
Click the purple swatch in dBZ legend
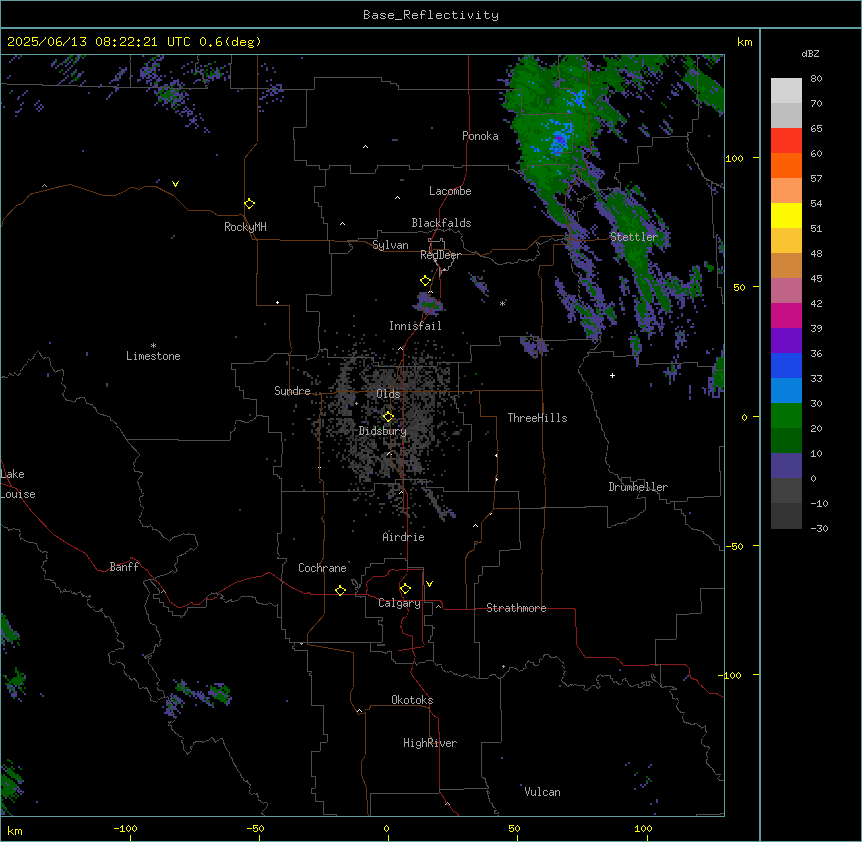click(786, 341)
